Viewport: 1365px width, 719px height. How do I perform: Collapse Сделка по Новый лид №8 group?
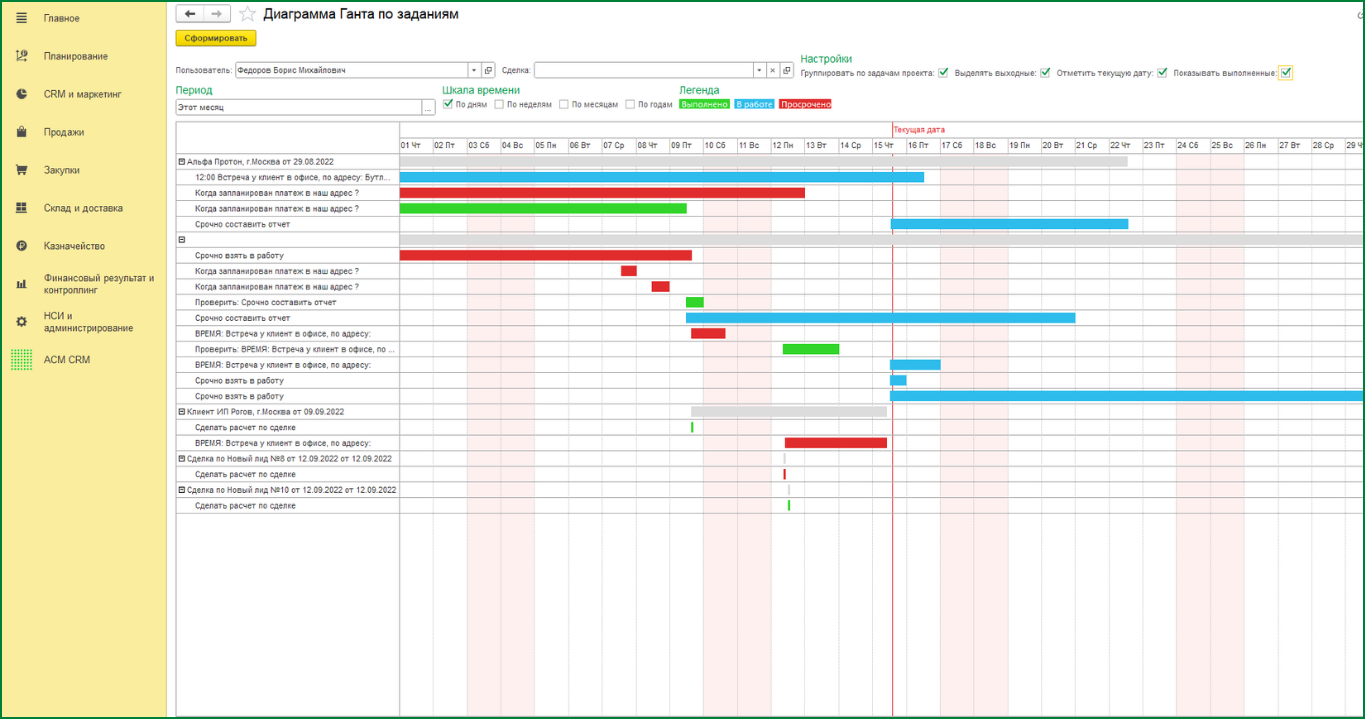pyautogui.click(x=182, y=459)
